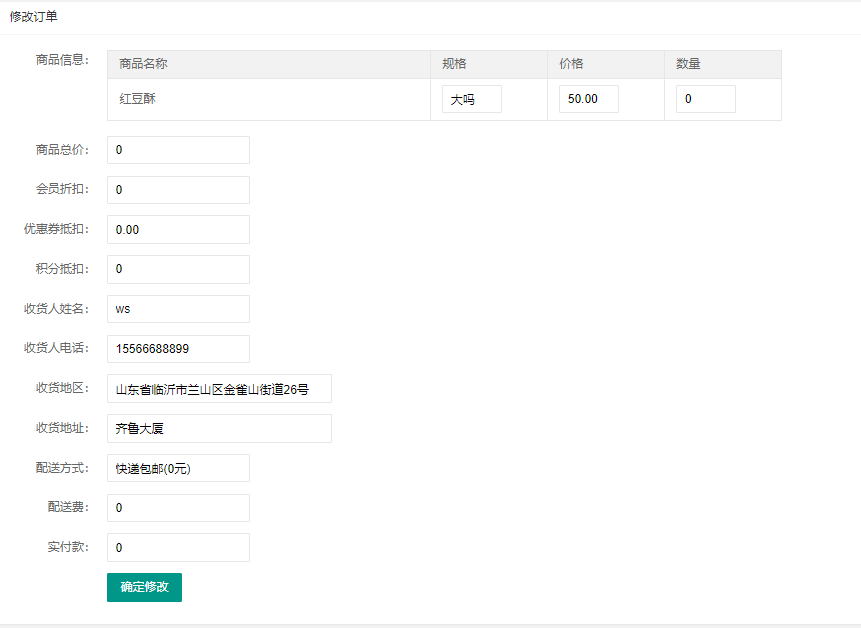Click the 确定修改 button
Screen dimensions: 861x628
click(x=144, y=587)
